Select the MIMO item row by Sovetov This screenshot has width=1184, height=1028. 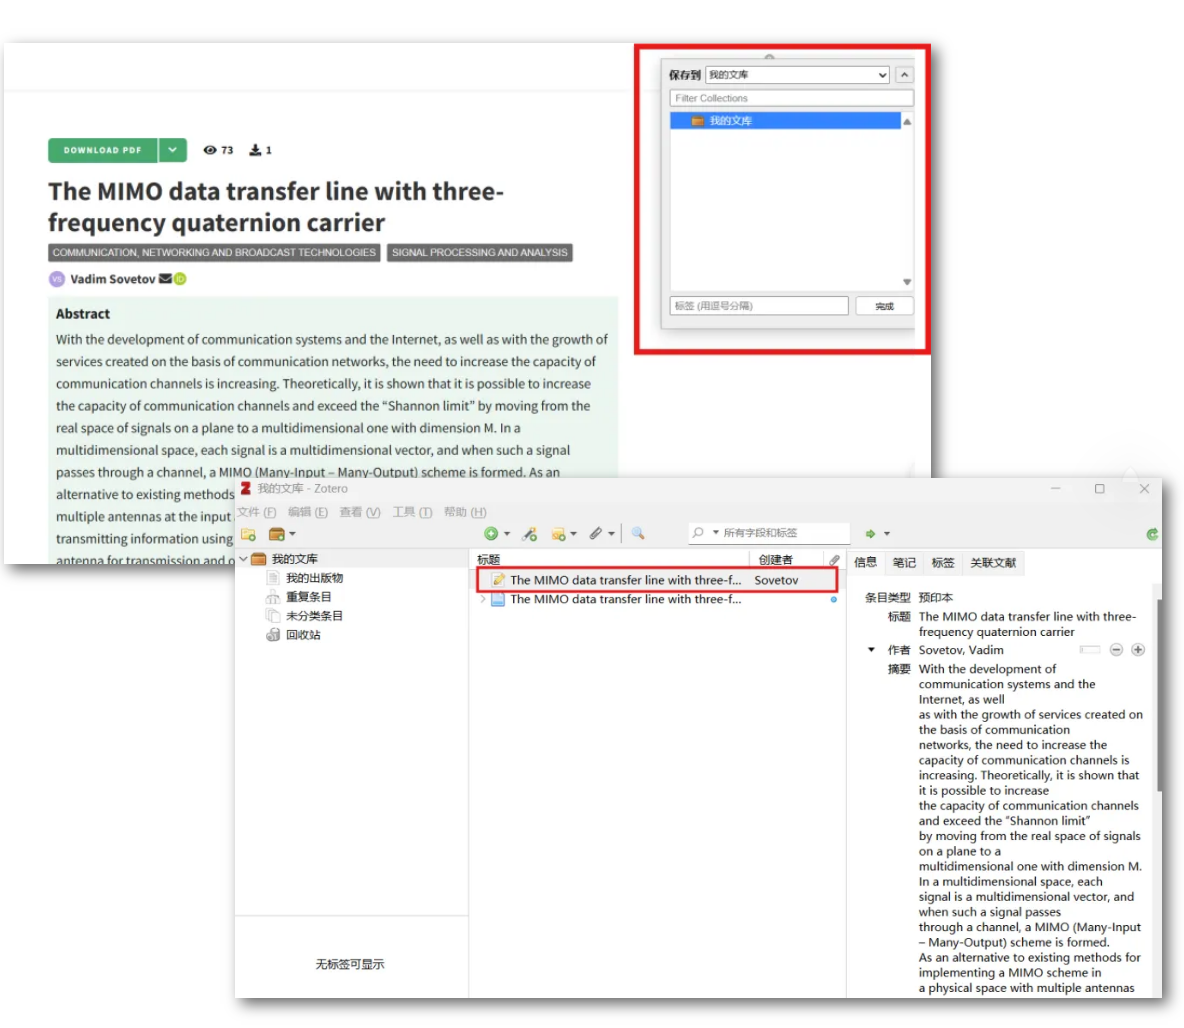coord(656,580)
